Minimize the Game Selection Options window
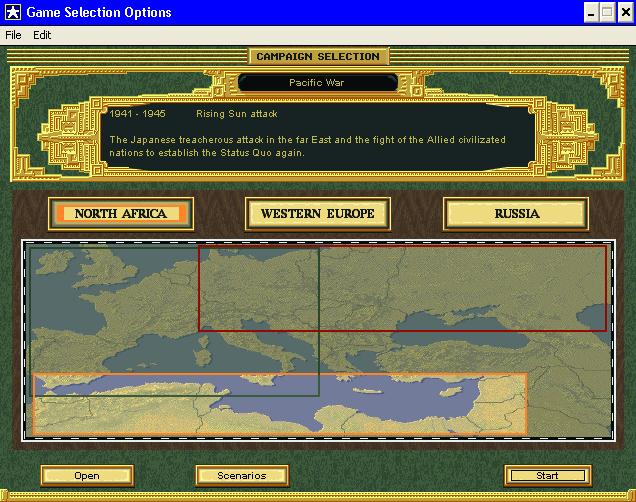 pos(591,13)
